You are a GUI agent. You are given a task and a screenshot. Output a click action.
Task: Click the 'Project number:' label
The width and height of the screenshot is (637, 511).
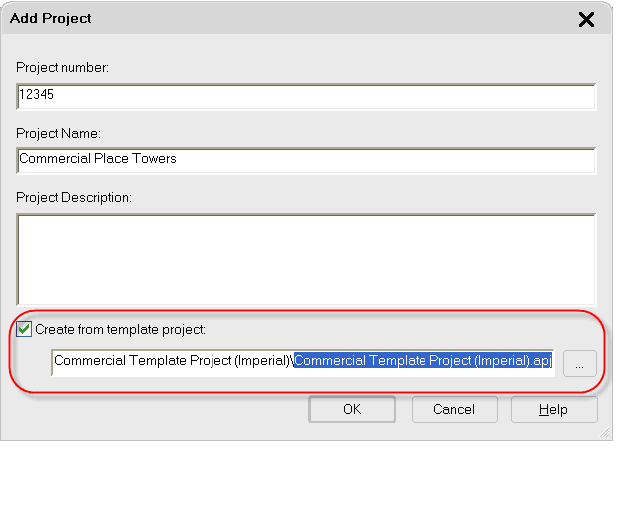tap(62, 68)
